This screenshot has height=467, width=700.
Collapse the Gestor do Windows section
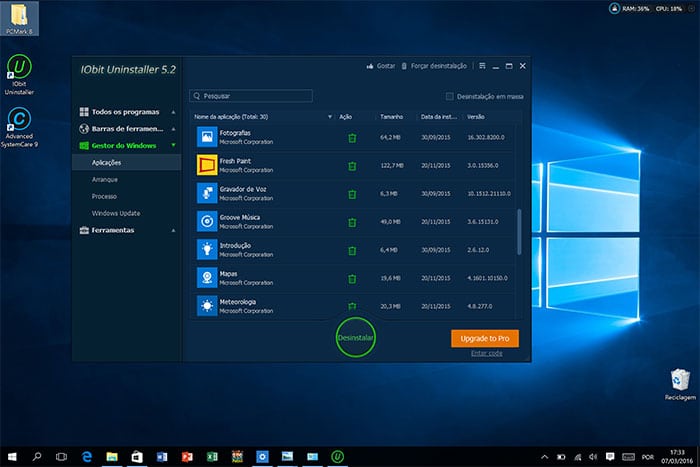[173, 146]
